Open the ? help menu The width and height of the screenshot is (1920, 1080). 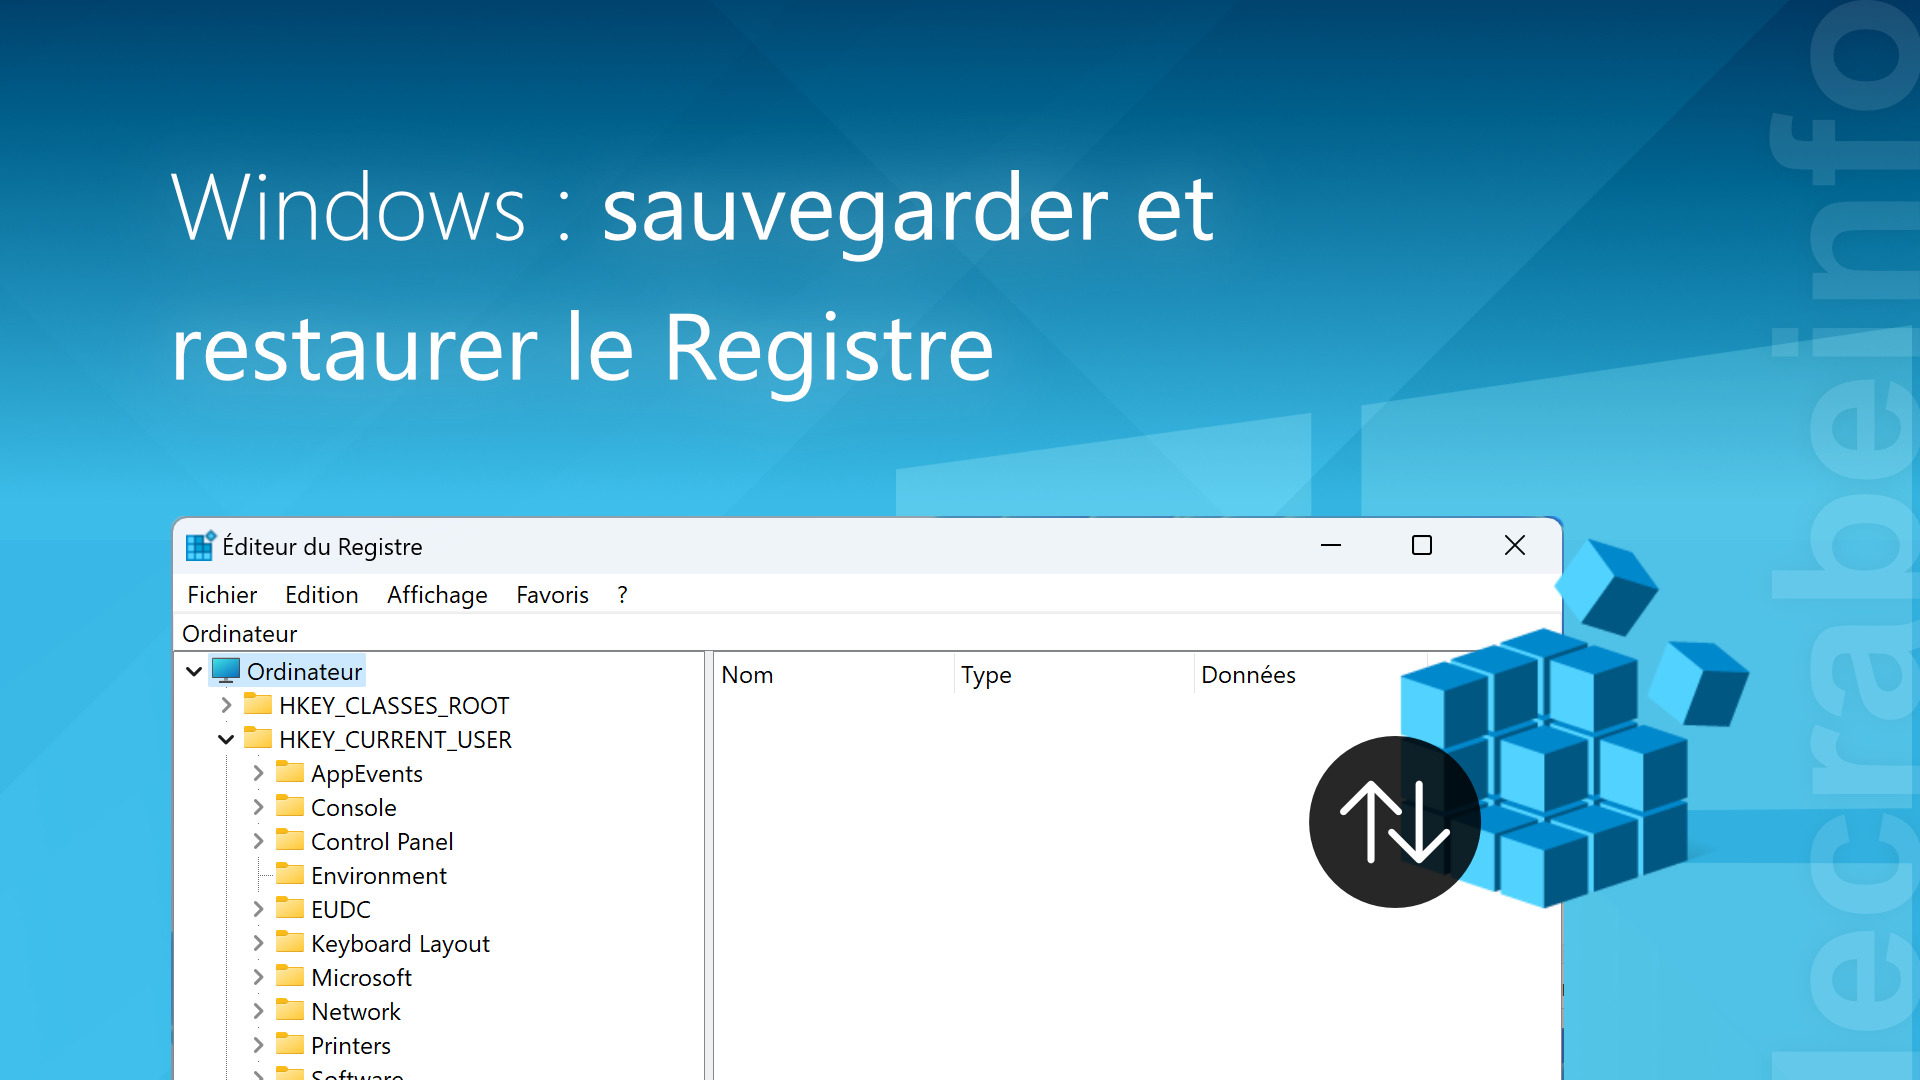[622, 595]
